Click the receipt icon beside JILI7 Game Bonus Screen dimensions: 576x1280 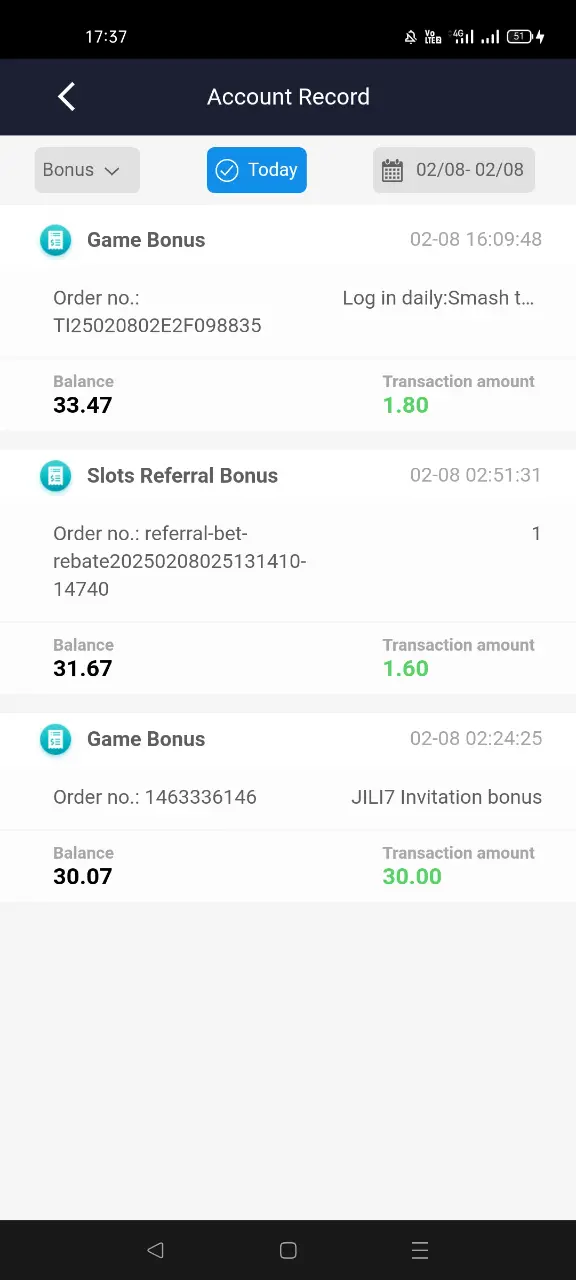55,739
